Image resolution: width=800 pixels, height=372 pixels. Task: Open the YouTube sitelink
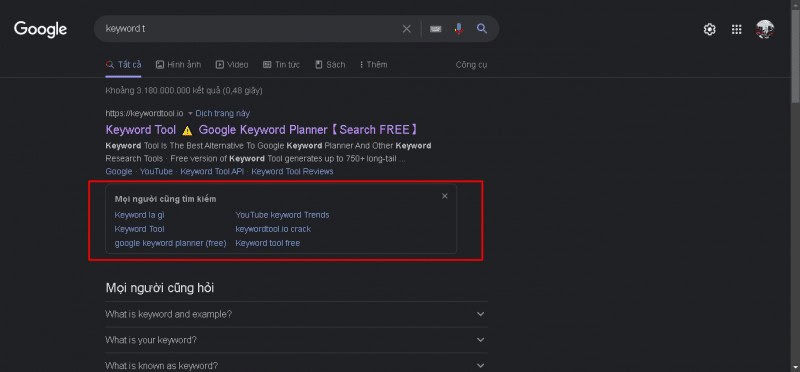156,171
